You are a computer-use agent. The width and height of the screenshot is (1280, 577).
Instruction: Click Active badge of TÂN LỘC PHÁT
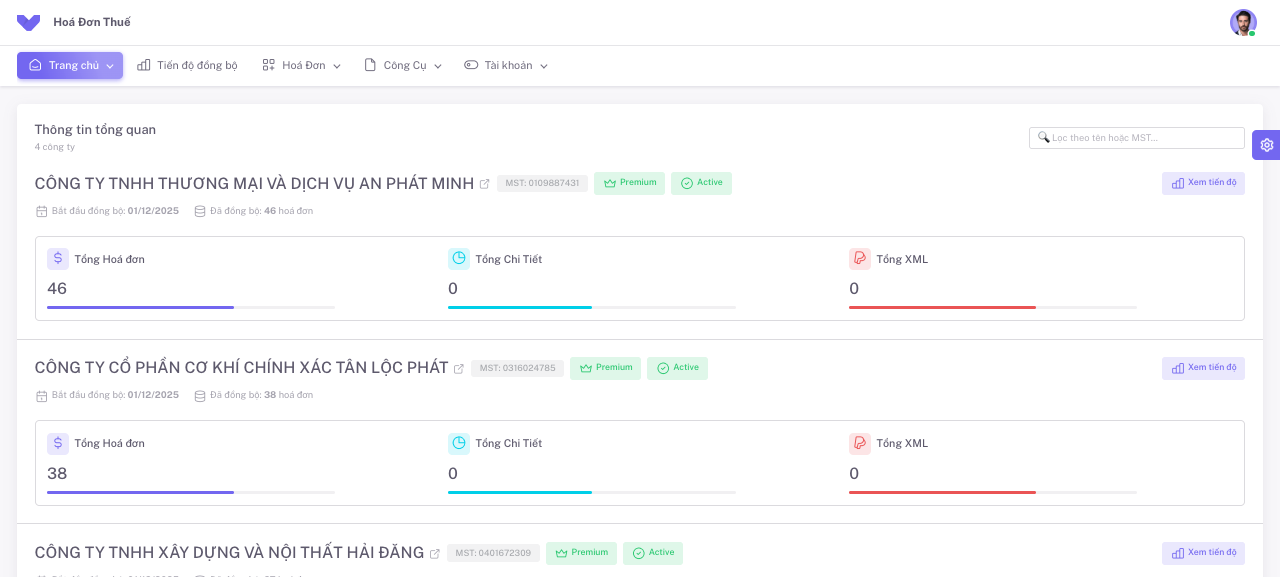coord(677,368)
